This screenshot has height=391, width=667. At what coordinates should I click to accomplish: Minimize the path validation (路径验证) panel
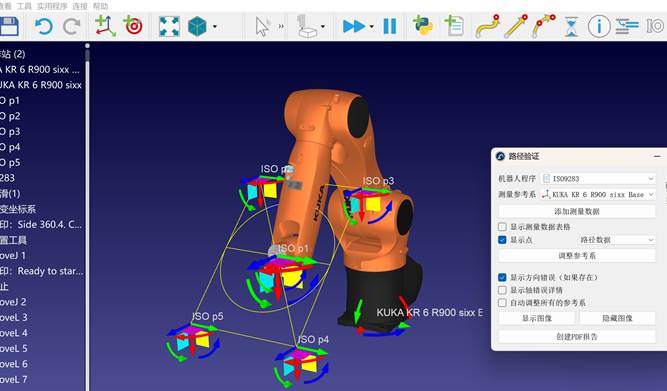(x=657, y=157)
